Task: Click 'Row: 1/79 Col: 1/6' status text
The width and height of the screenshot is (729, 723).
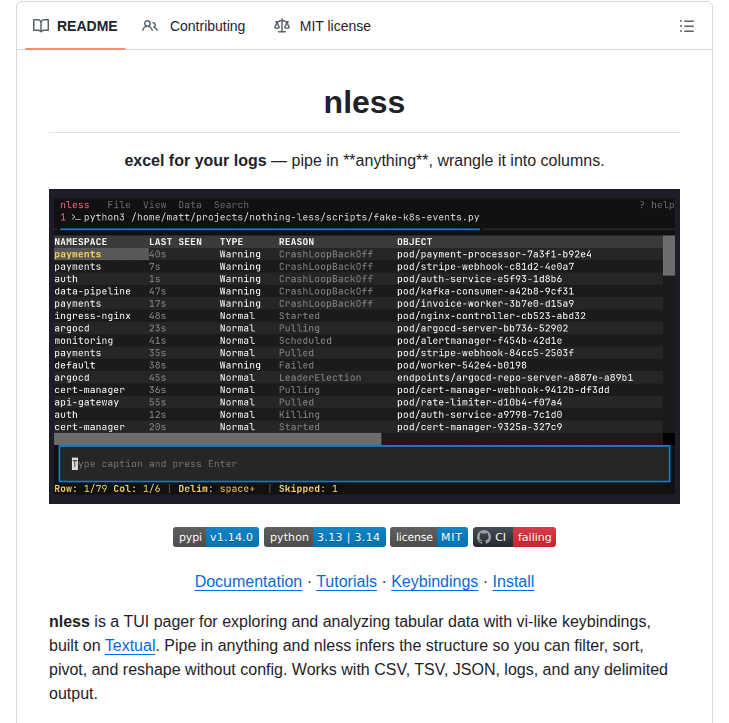Action: coord(107,489)
